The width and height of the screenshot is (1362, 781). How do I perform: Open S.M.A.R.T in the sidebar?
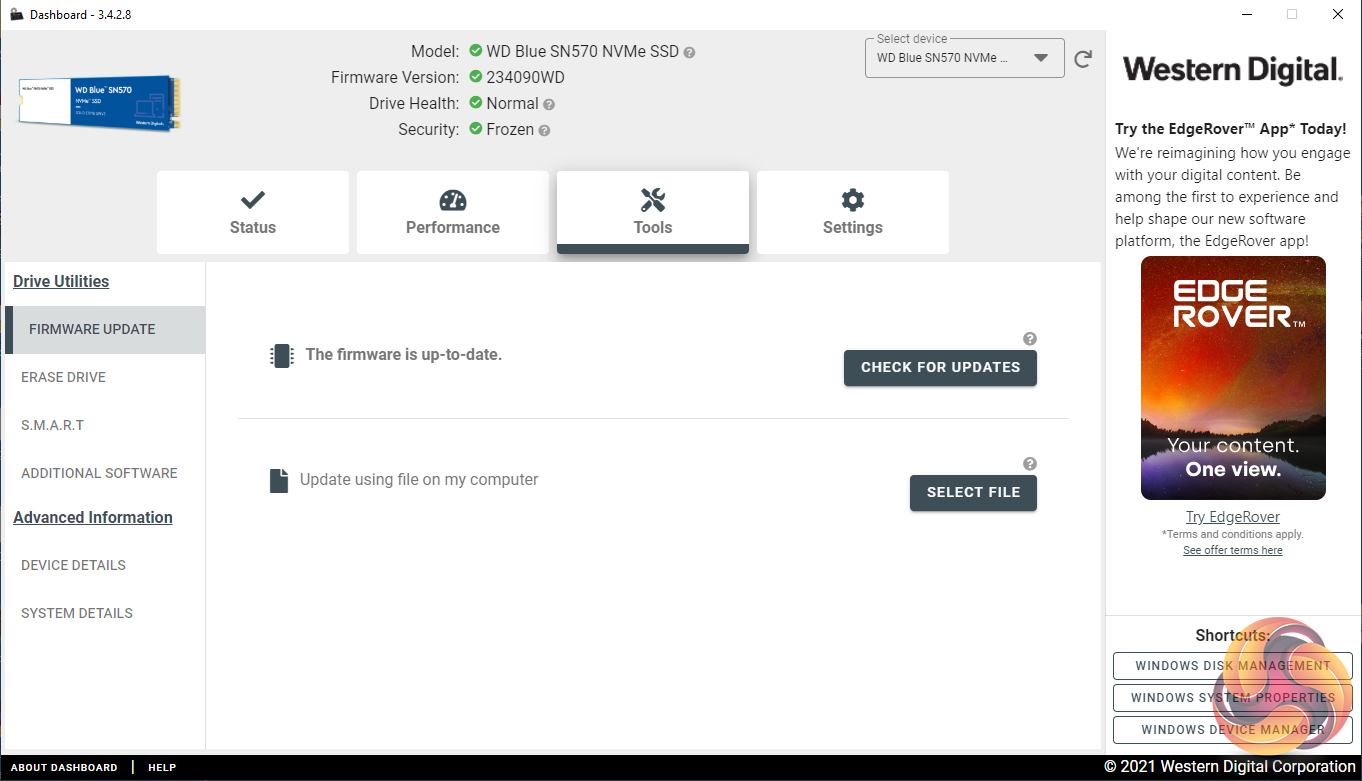[x=105, y=425]
